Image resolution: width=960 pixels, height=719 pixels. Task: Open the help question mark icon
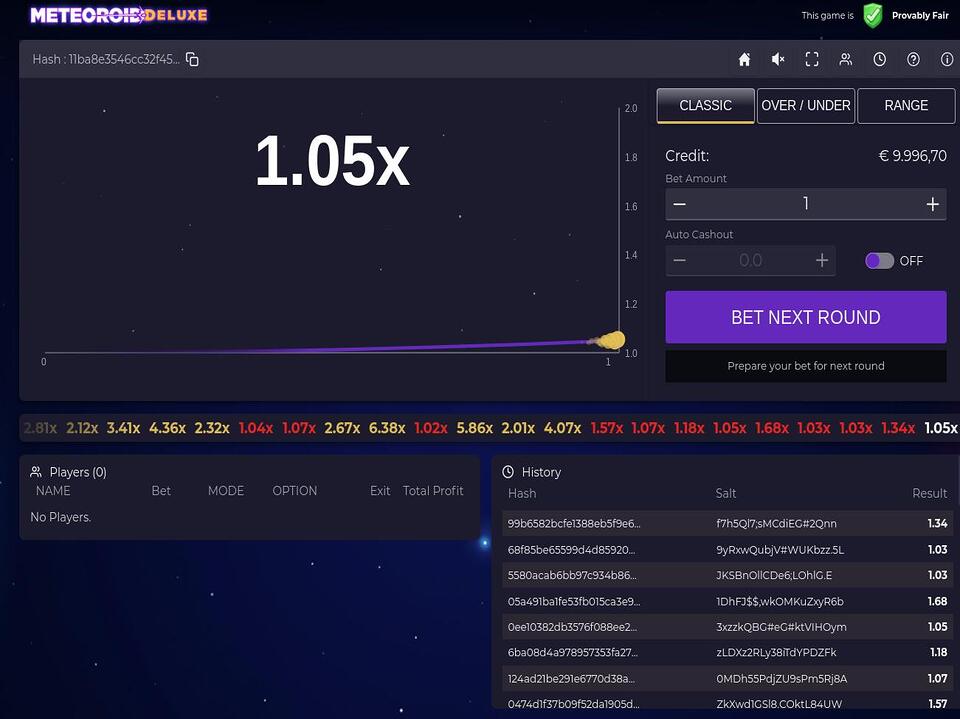tap(913, 59)
